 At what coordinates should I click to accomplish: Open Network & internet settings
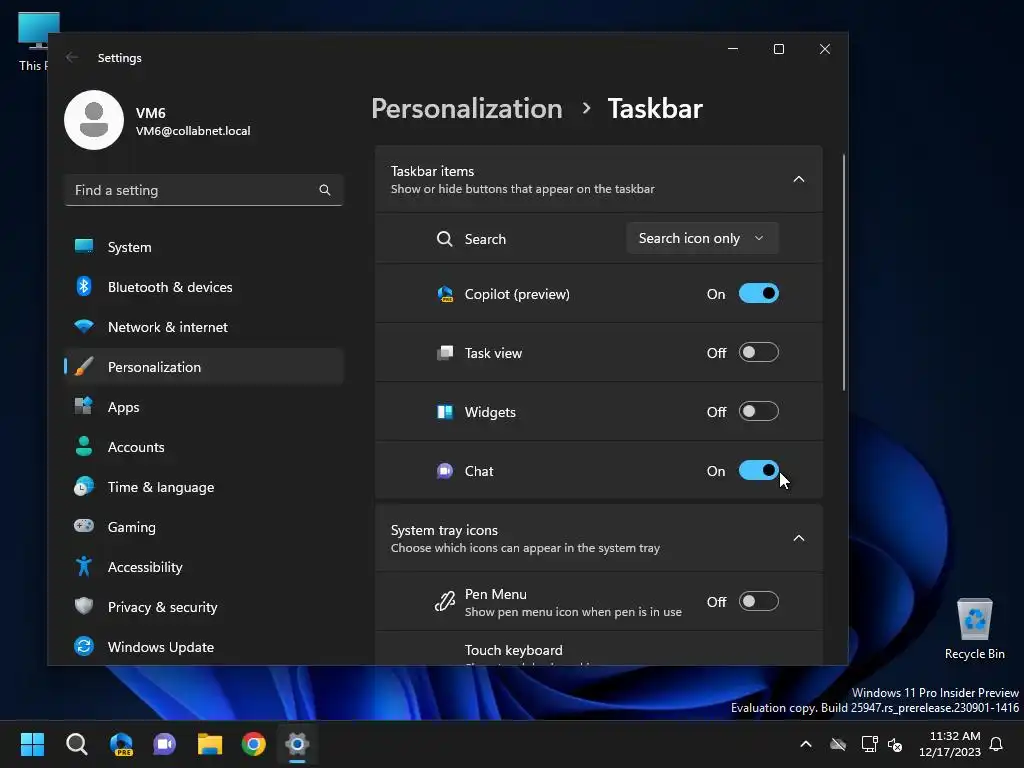tap(204, 327)
